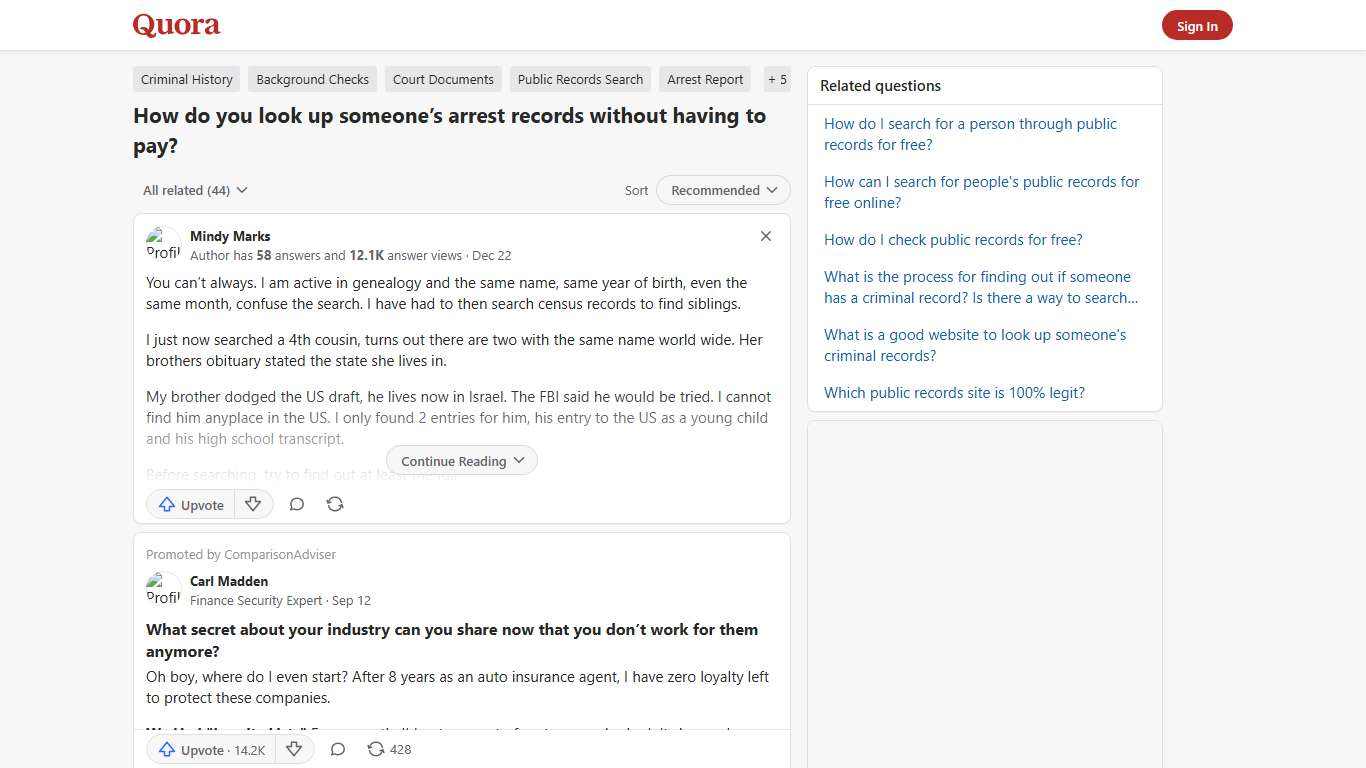
Task: View Mindy Marks' profile picture
Action: [163, 244]
